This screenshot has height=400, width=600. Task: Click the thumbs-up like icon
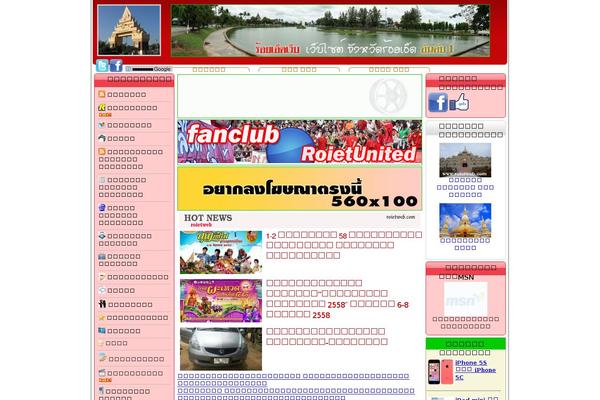[459, 102]
